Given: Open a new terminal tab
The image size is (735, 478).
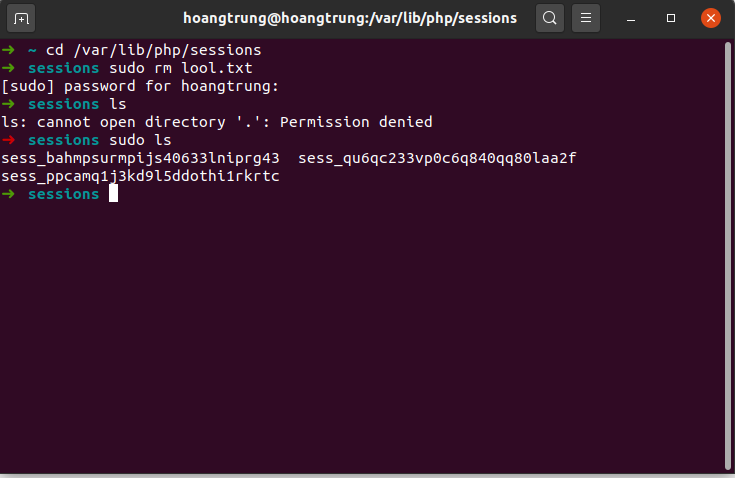Looking at the screenshot, I should click(x=22, y=18).
